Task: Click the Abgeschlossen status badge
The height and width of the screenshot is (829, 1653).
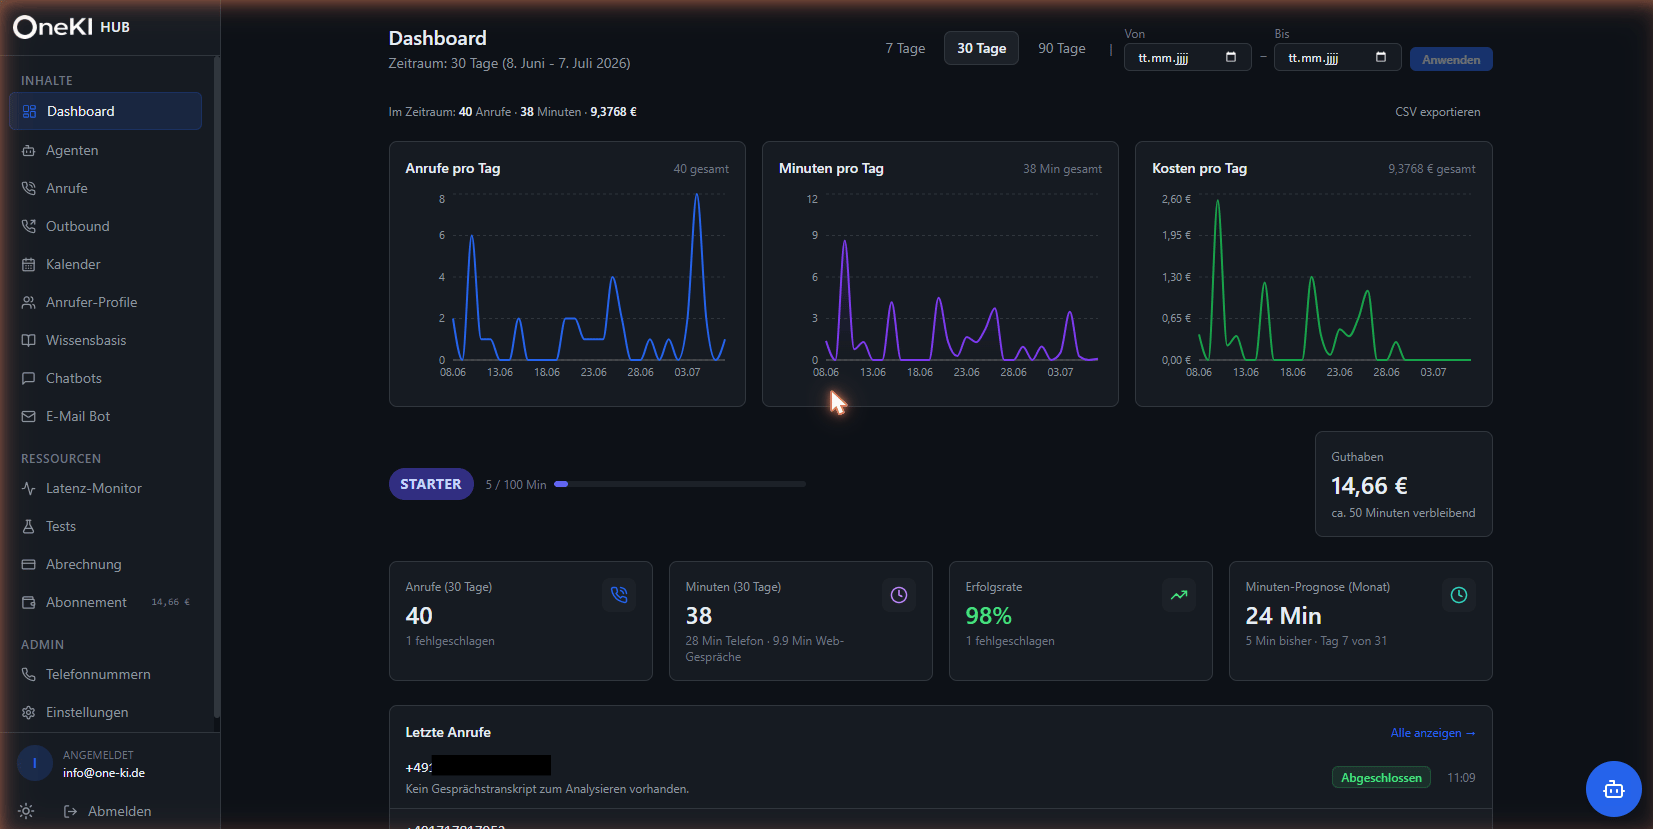Action: tap(1381, 778)
